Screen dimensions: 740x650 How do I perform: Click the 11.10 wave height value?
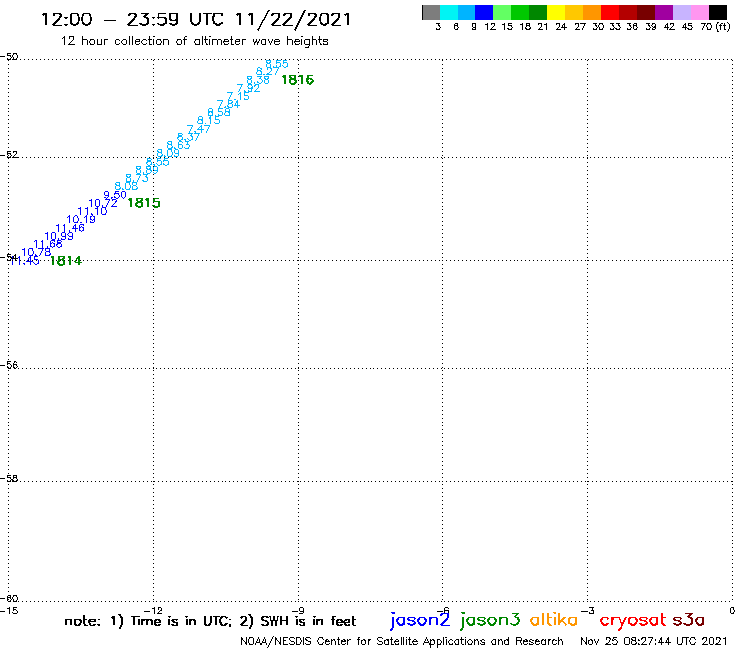point(92,211)
